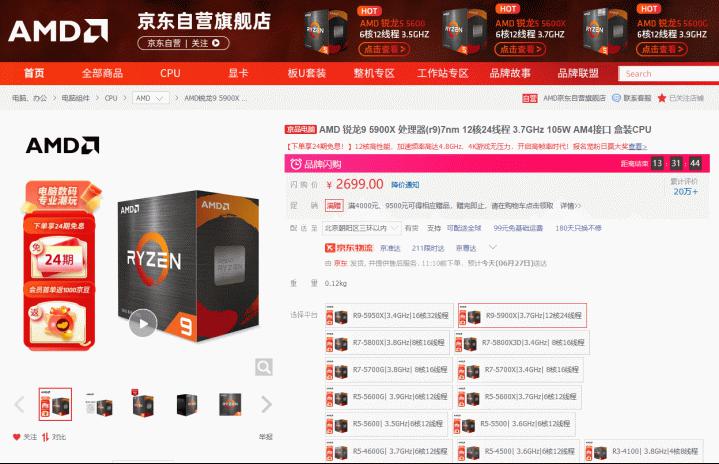Click the AMD logo in the top banner
The width and height of the screenshot is (719, 464).
click(58, 31)
